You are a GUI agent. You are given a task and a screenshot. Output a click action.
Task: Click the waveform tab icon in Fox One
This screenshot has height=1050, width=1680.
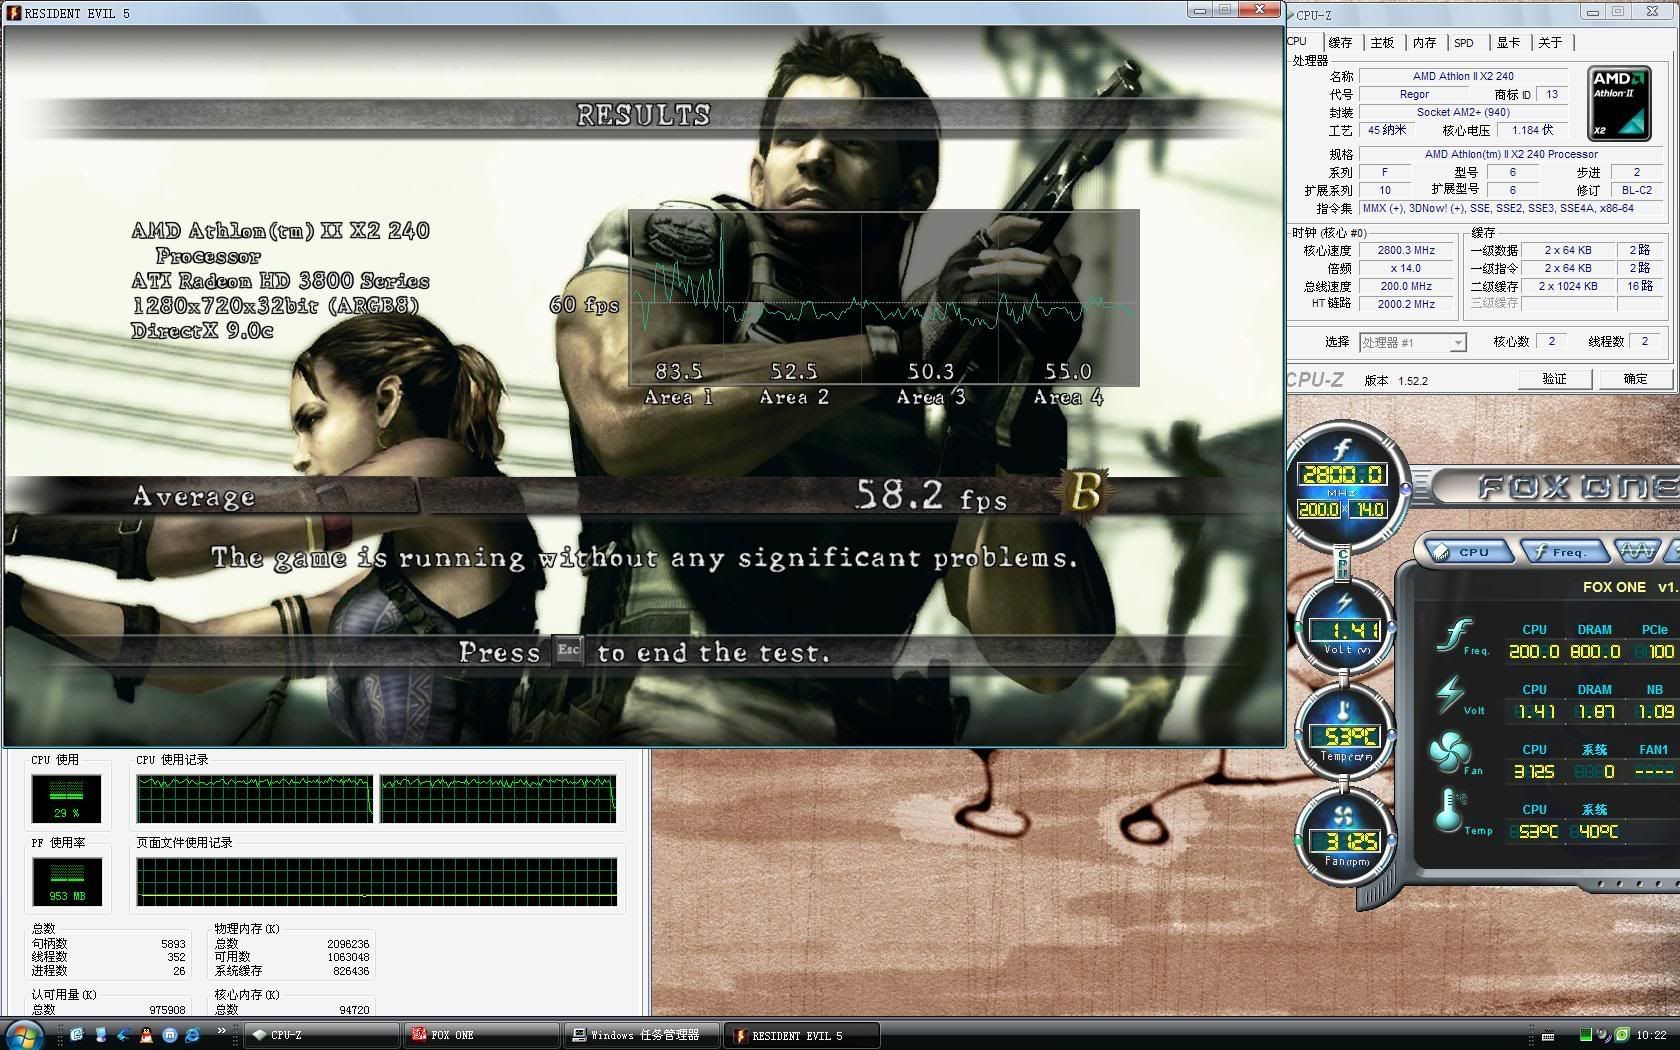1636,551
